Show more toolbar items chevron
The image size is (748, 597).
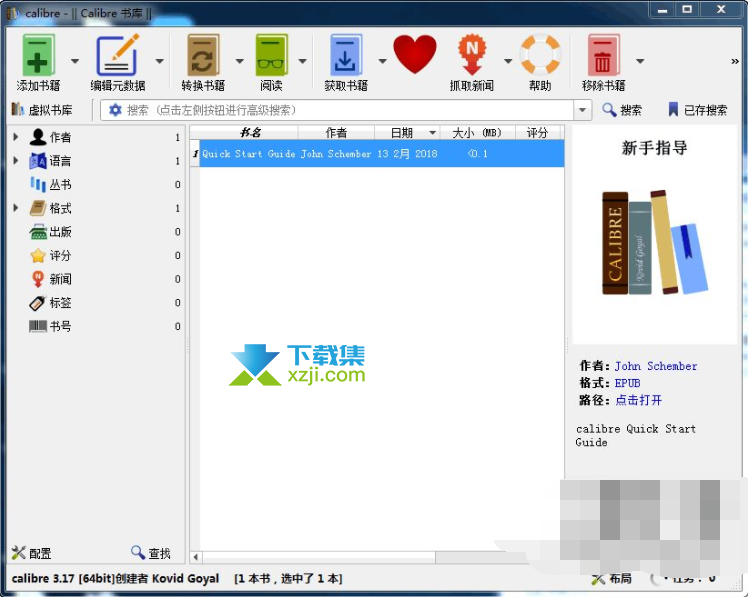[x=735, y=61]
